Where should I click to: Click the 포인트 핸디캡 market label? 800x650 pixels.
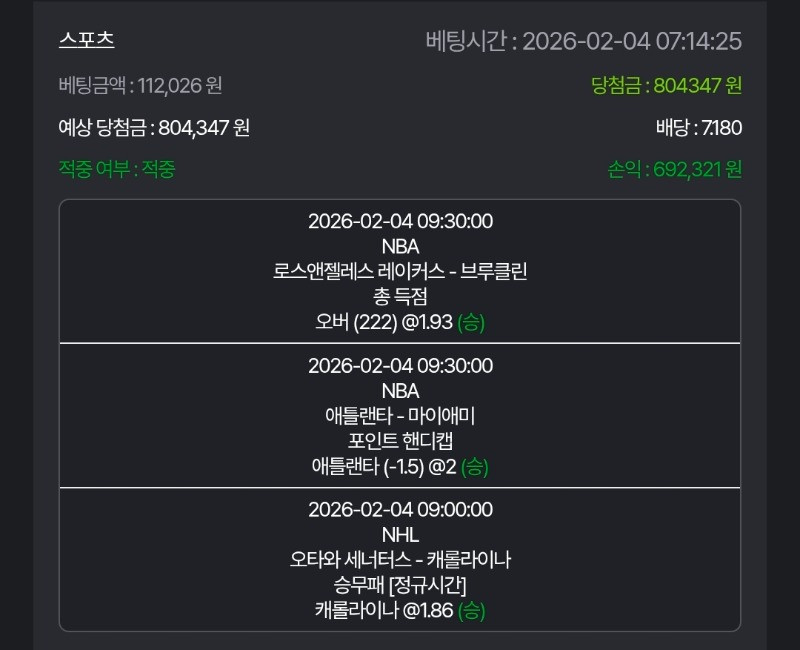coord(400,441)
